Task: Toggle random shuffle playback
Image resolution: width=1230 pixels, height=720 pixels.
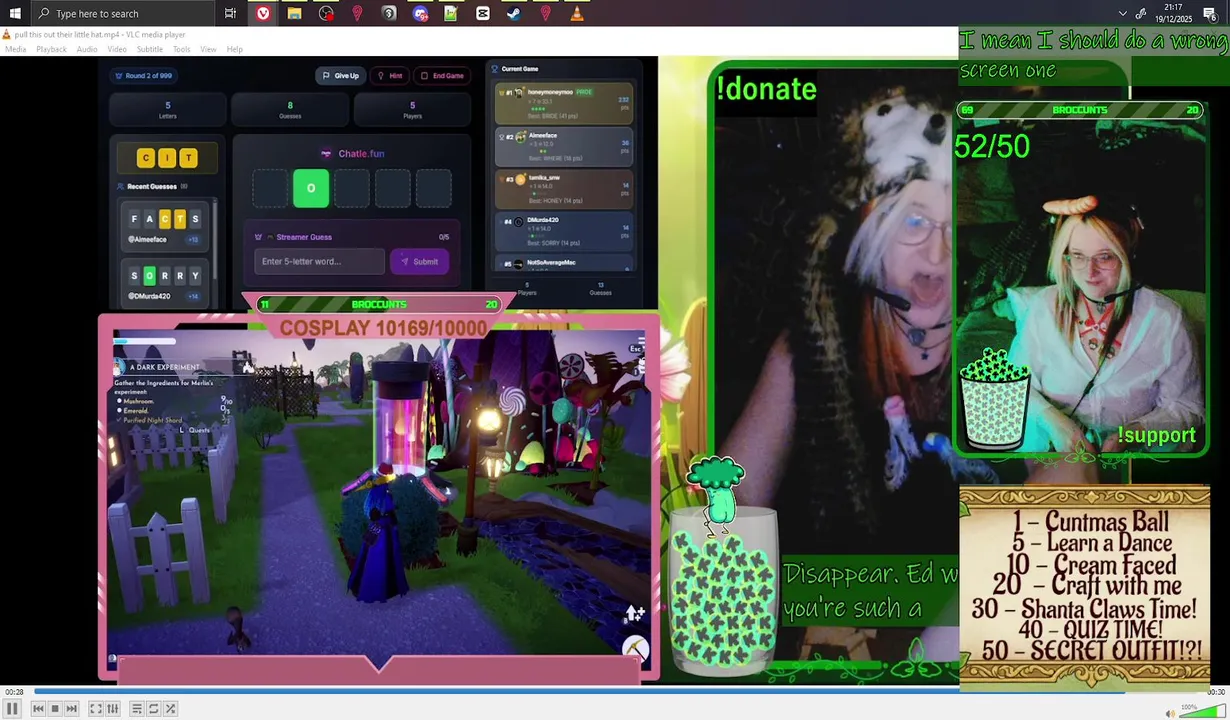Action: click(x=170, y=709)
